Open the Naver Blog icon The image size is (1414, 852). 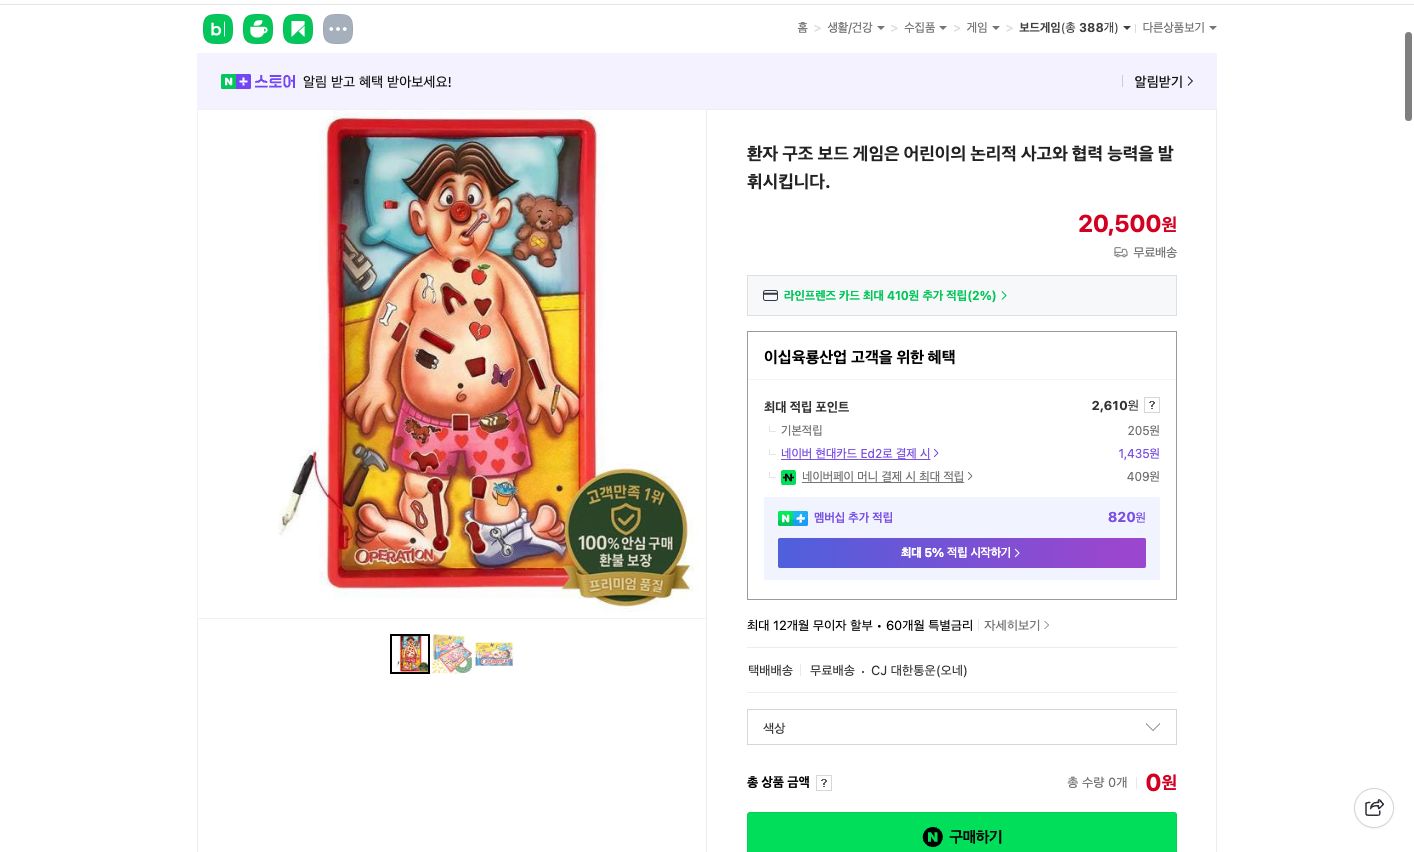coord(218,29)
